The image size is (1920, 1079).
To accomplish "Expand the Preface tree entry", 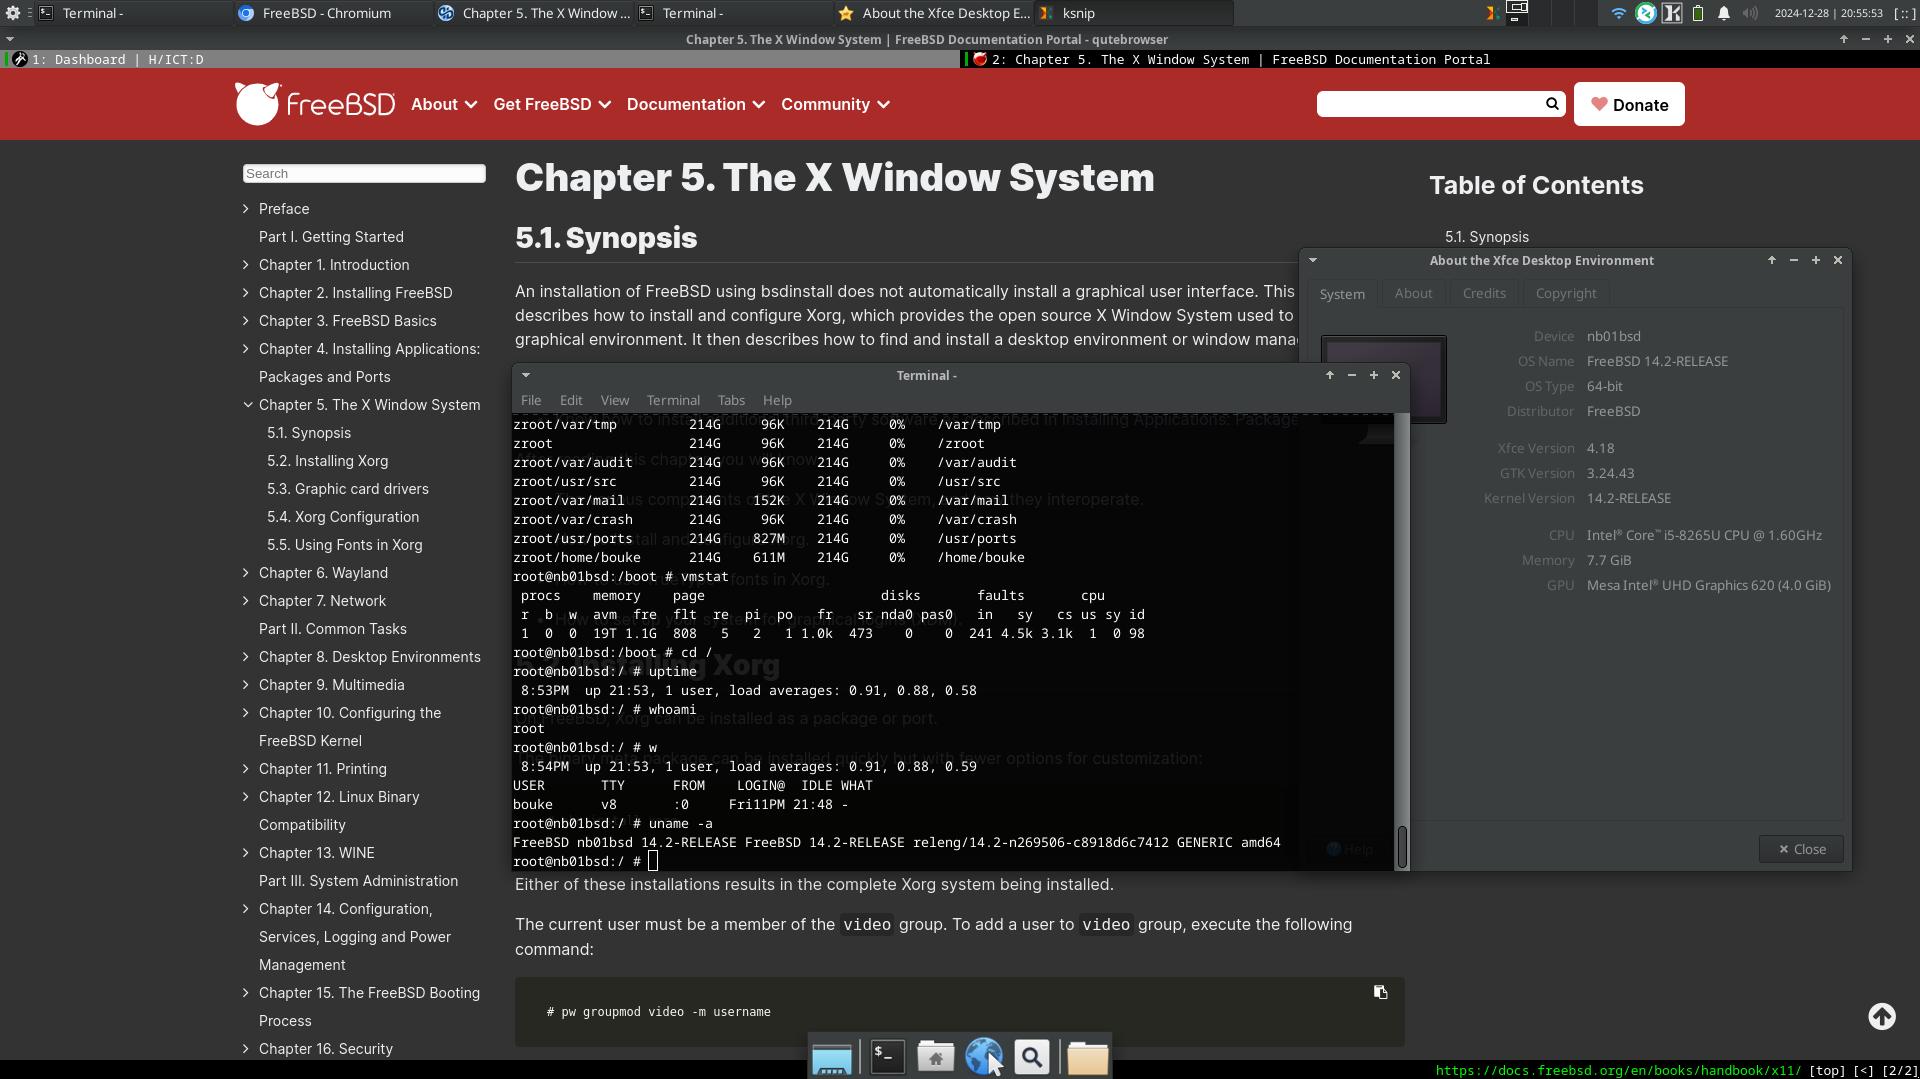I will coord(246,209).
